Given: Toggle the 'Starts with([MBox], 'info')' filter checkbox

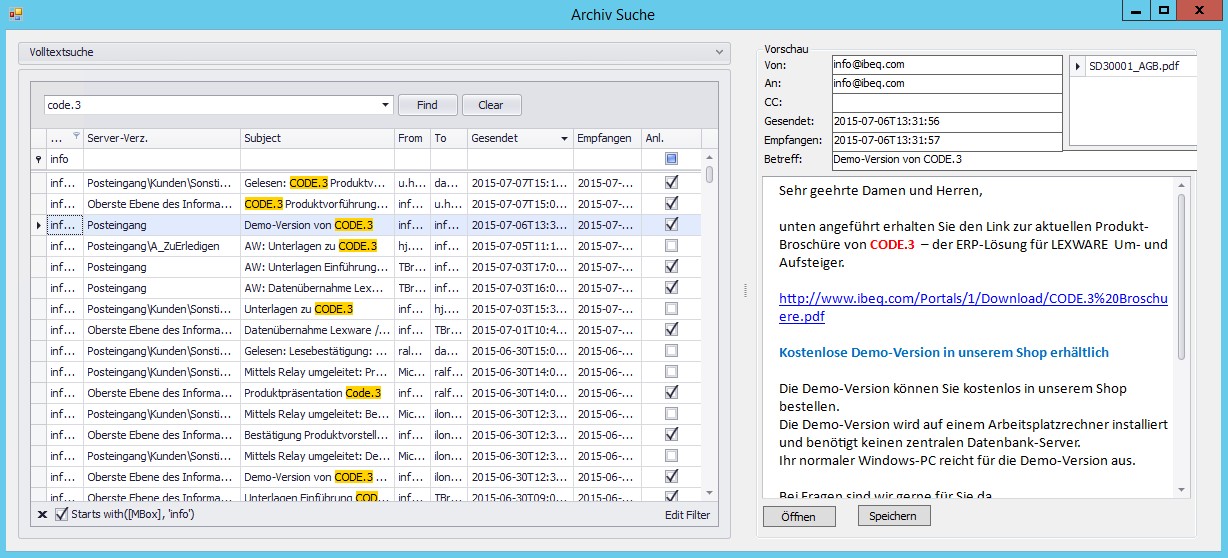Looking at the screenshot, I should point(62,514).
